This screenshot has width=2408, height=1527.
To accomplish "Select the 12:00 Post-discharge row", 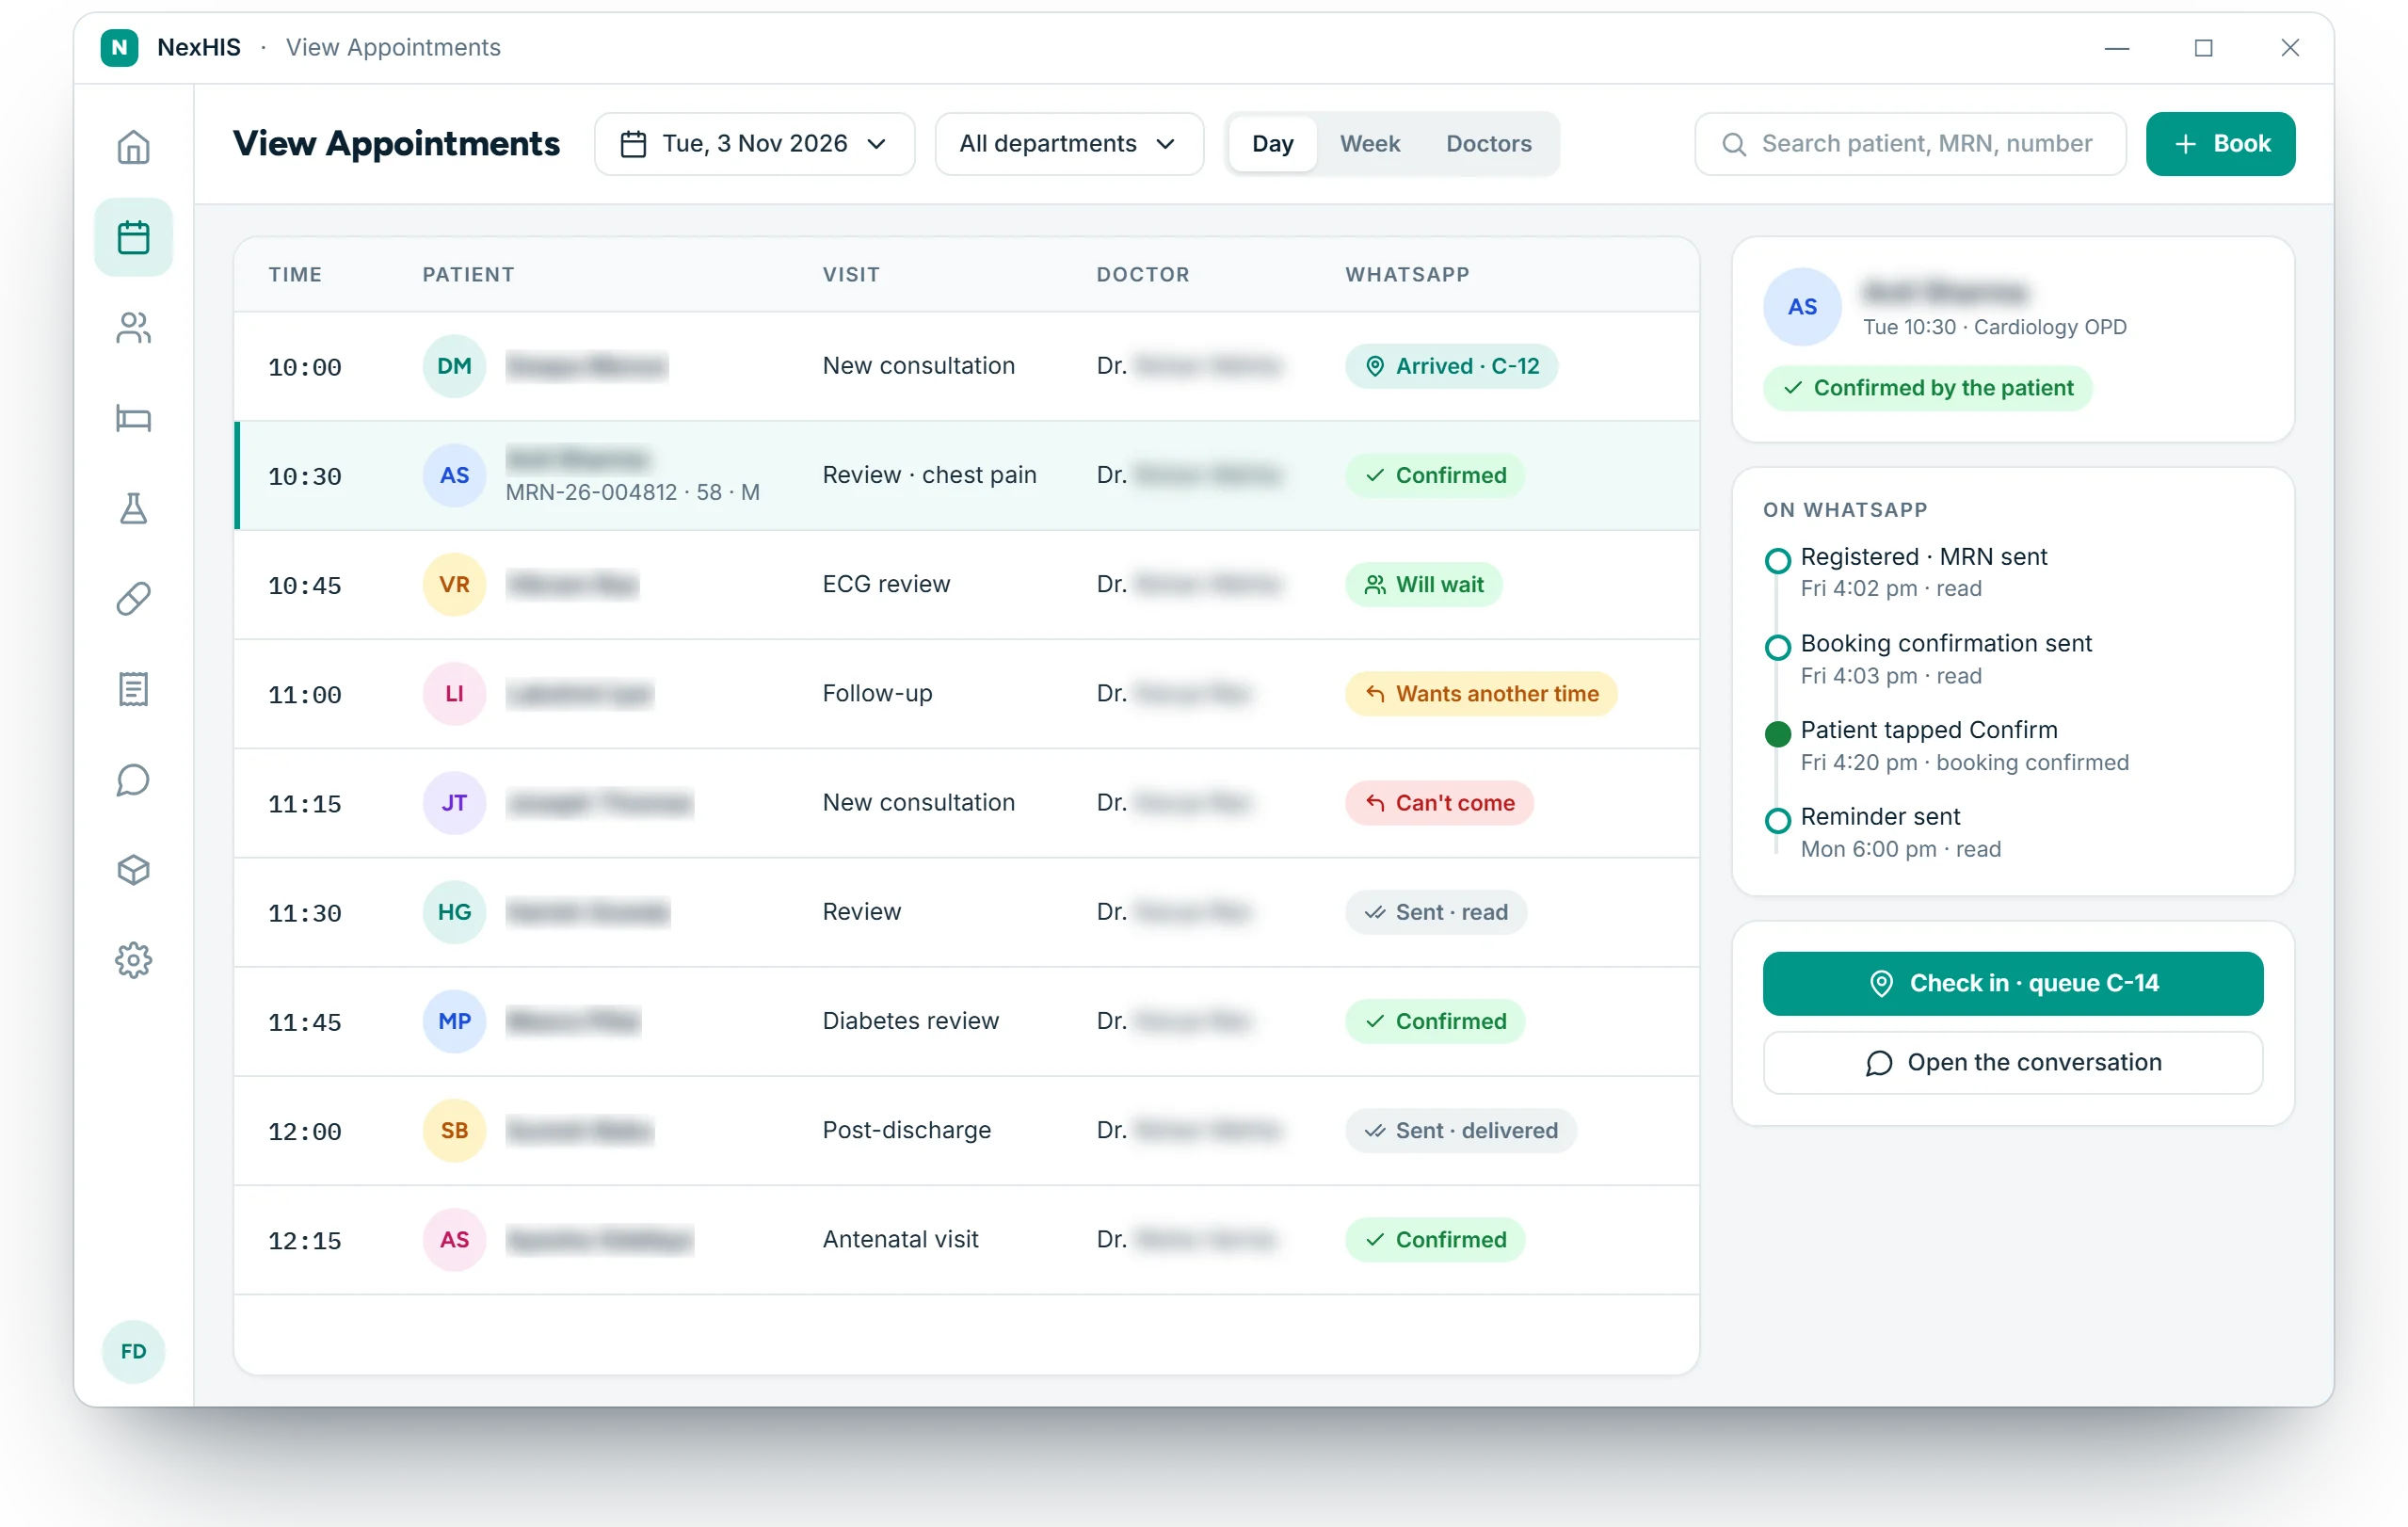I will point(967,1130).
